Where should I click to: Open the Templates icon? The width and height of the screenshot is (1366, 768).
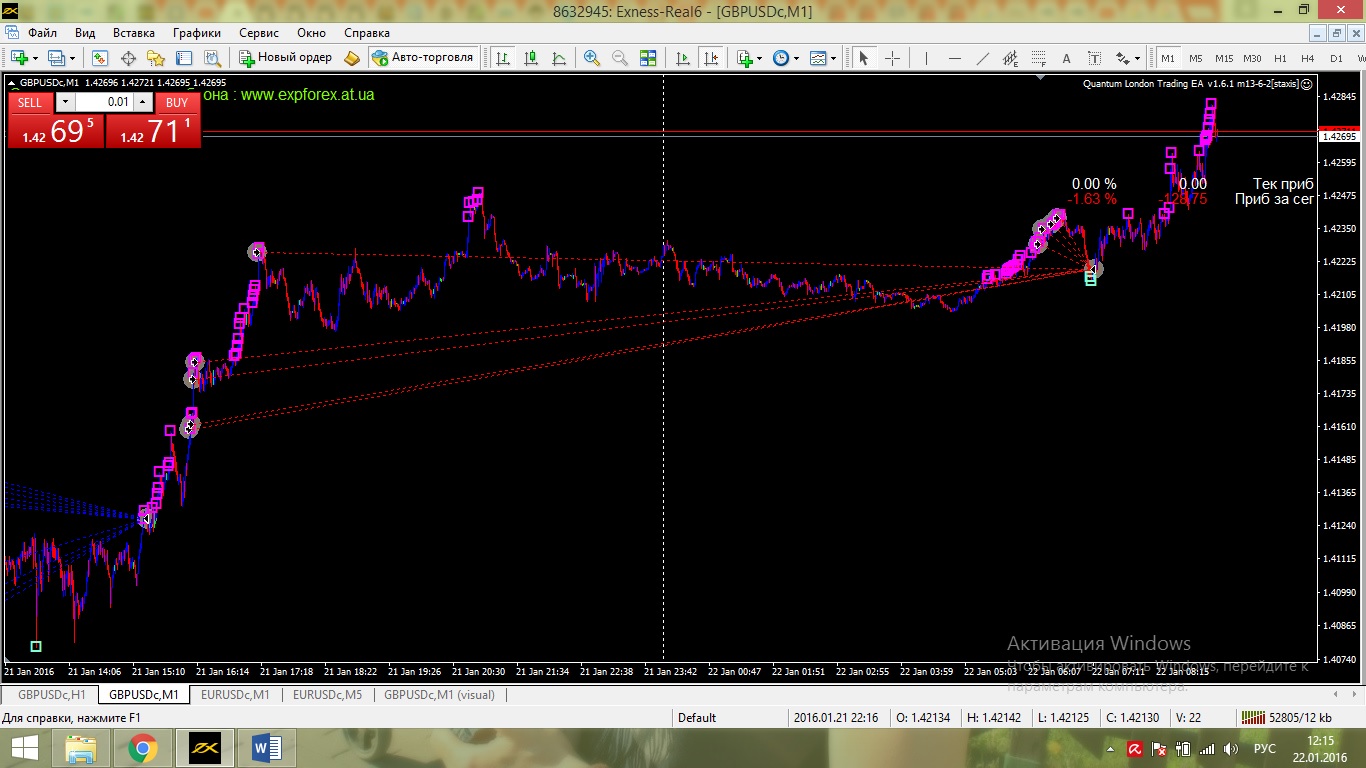(818, 58)
